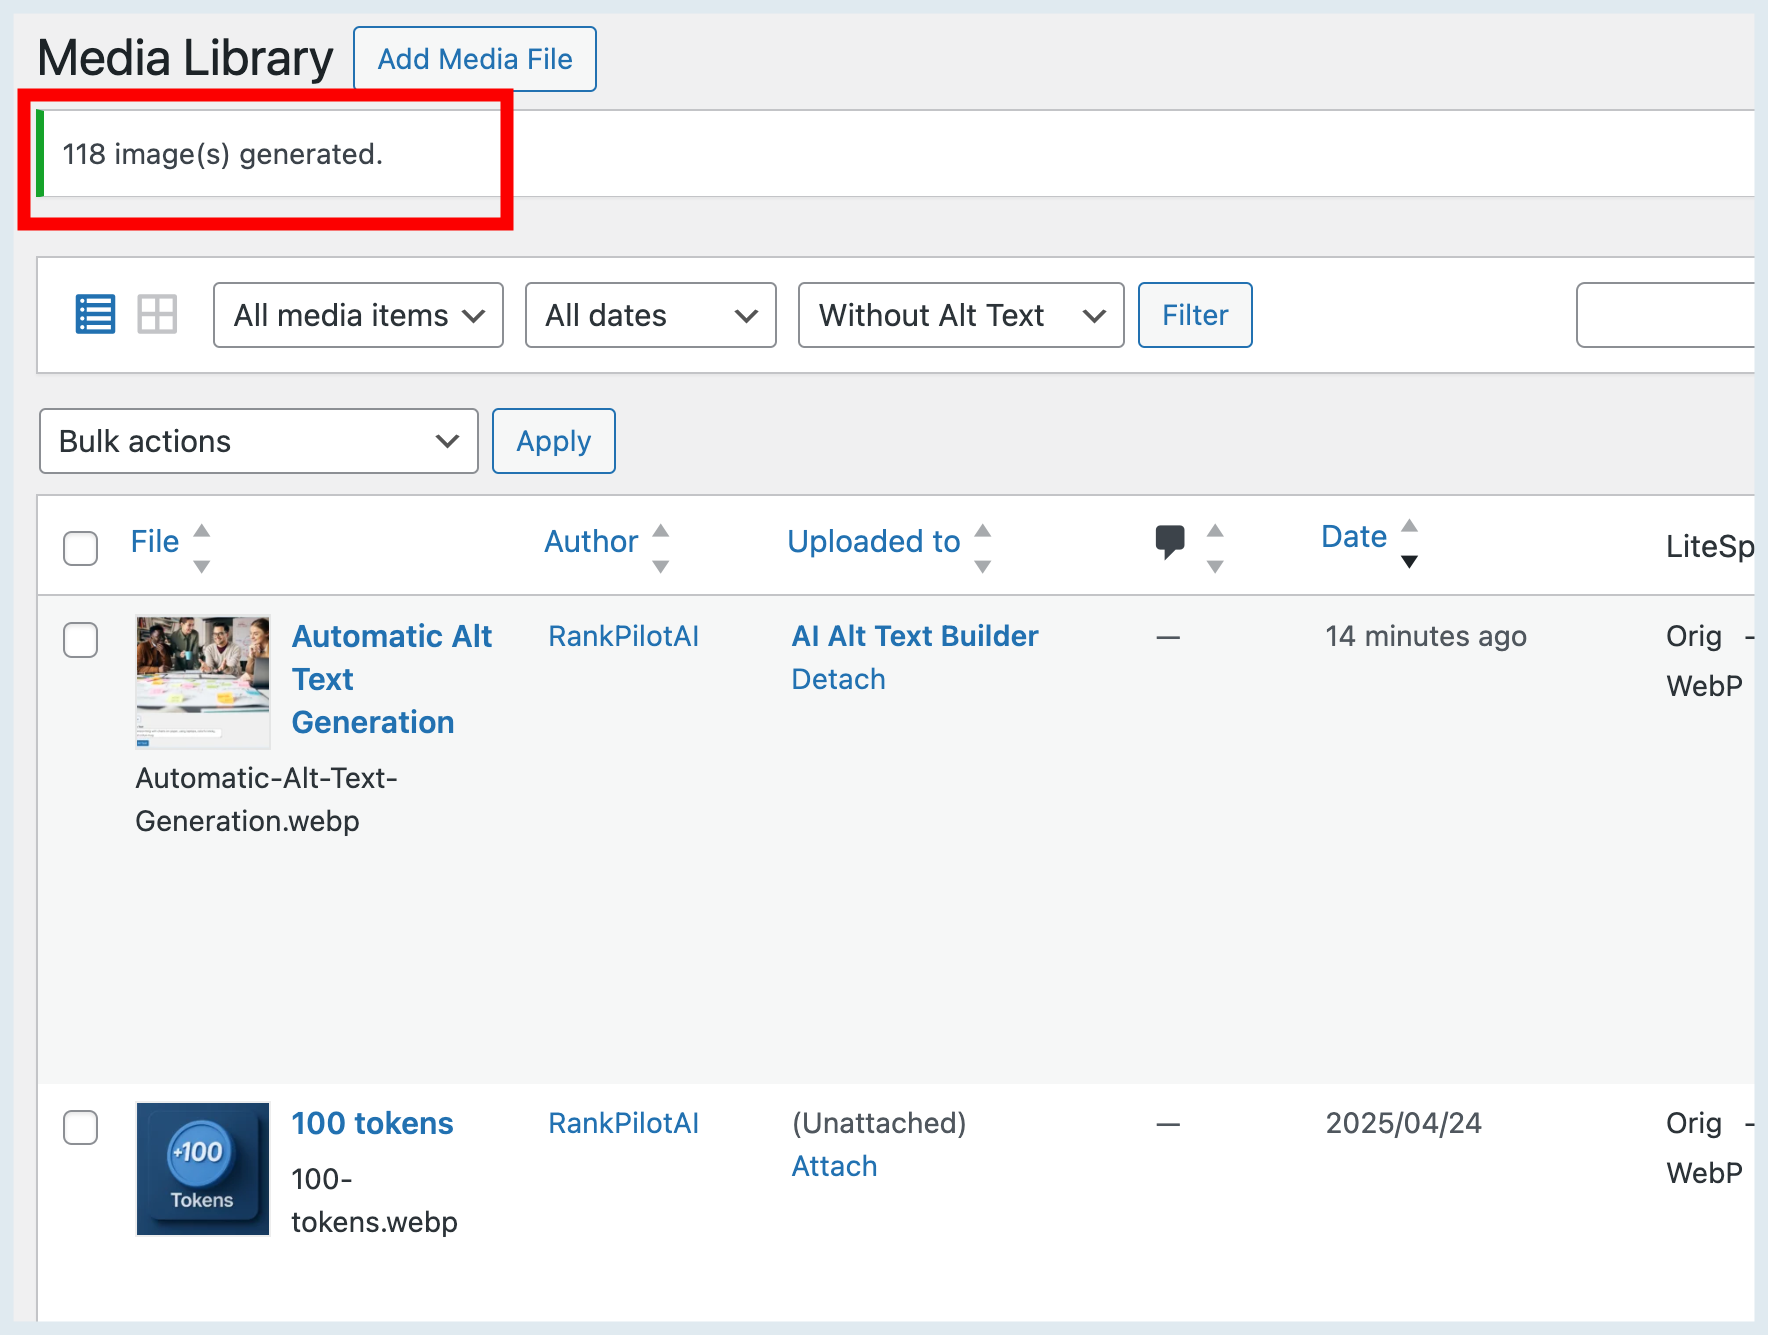1768x1335 pixels.
Task: Attach the unattached 100 tokens image
Action: 834,1165
